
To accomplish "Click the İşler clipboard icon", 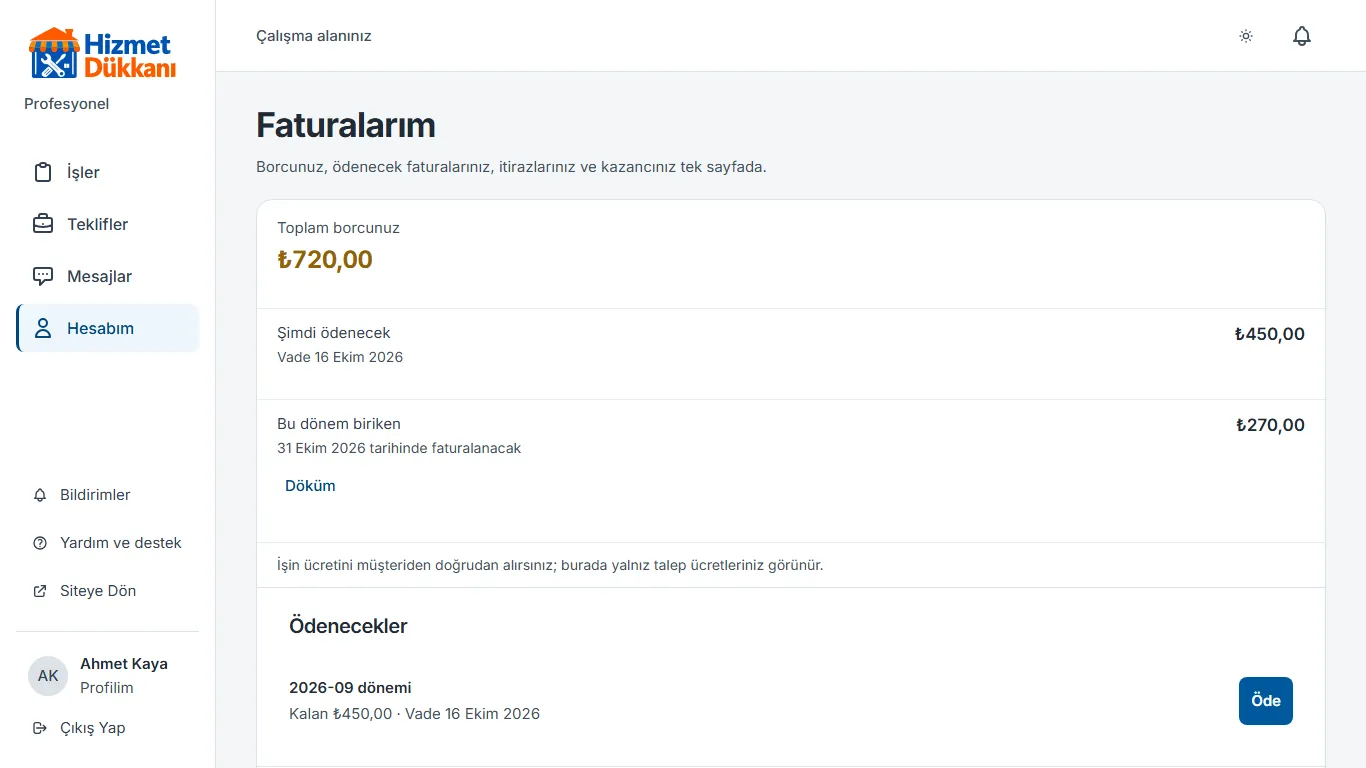I will (43, 172).
